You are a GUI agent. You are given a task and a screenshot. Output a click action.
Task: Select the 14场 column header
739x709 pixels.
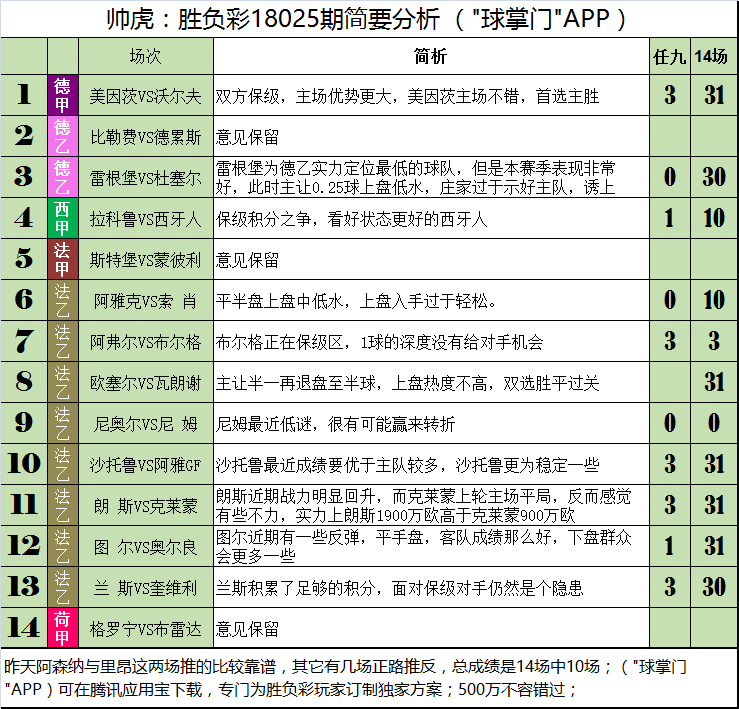pyautogui.click(x=713, y=57)
